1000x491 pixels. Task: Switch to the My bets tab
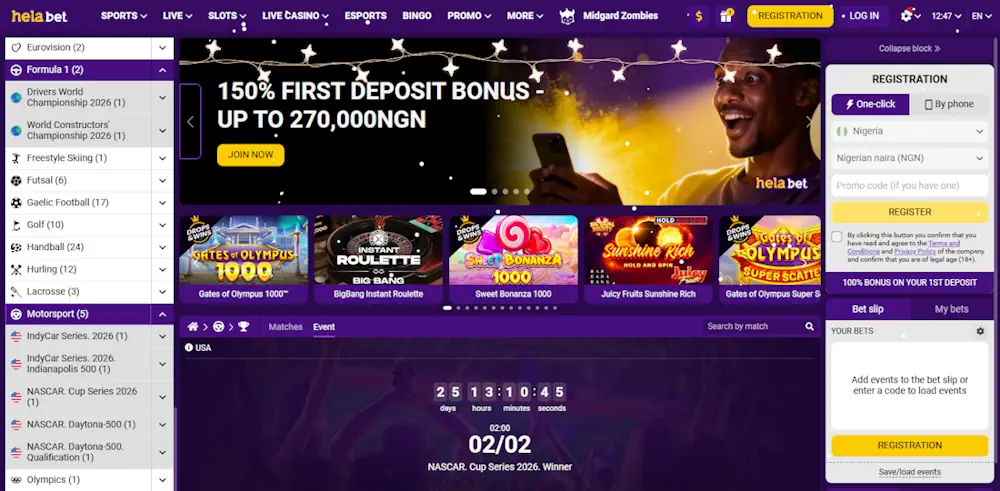pos(952,309)
